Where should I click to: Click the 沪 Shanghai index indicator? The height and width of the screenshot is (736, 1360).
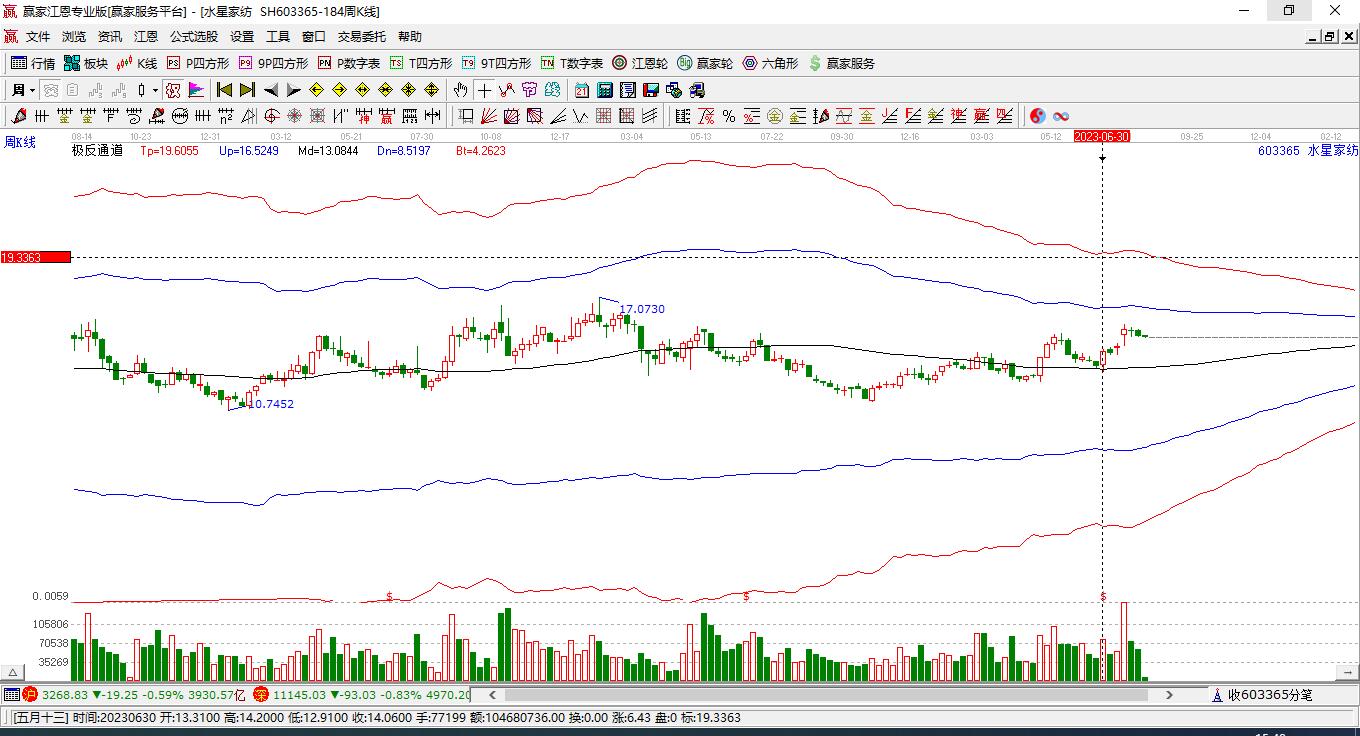[x=30, y=694]
